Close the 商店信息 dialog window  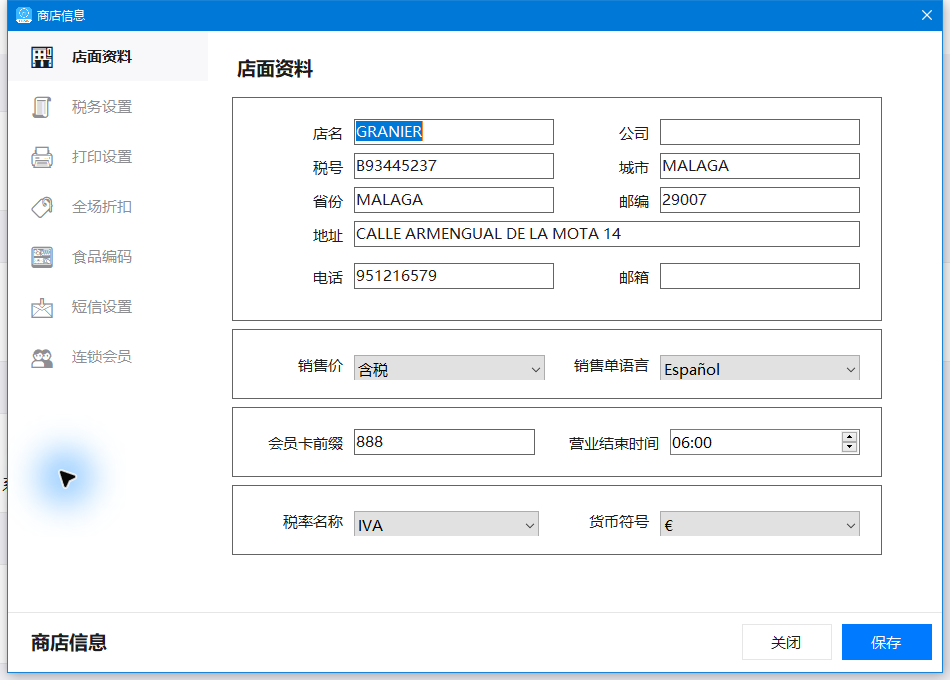click(927, 15)
